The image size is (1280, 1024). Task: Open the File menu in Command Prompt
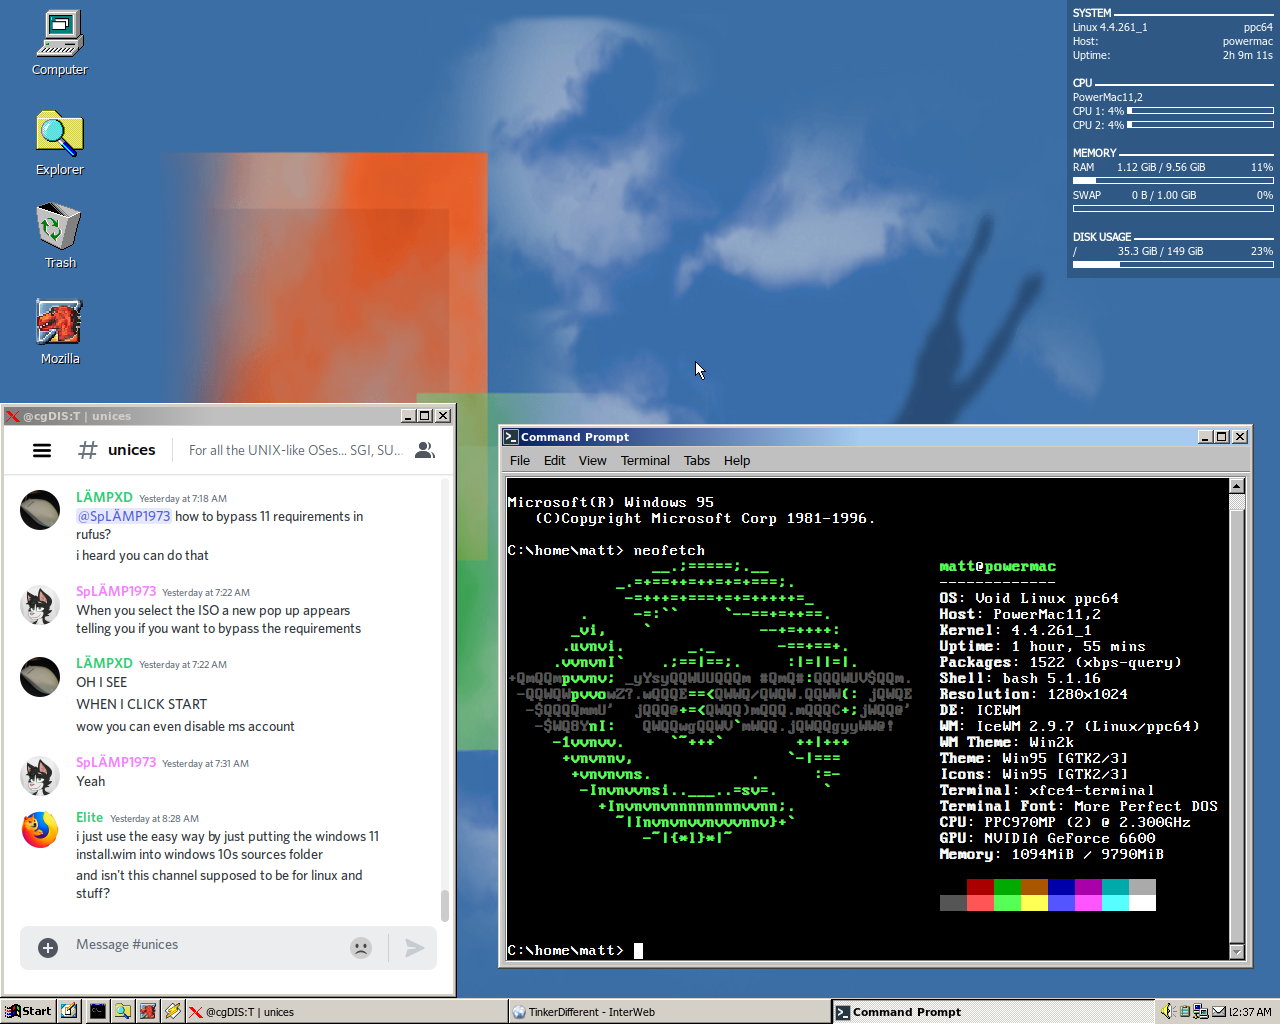[520, 460]
